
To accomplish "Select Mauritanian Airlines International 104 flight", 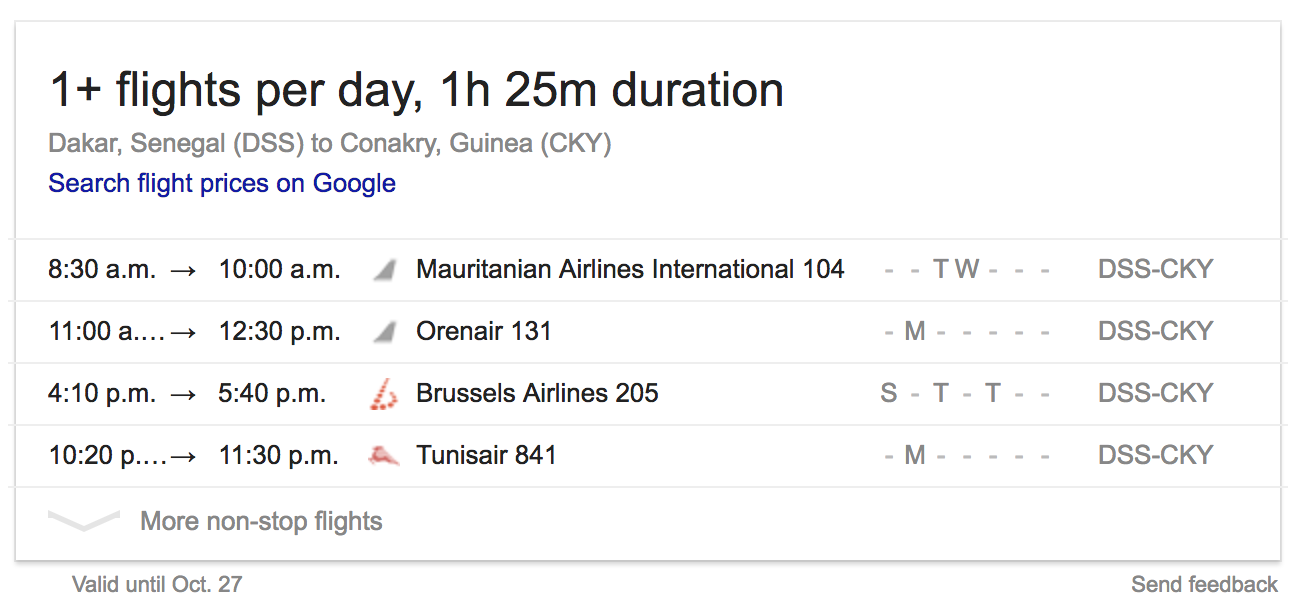I will pos(647,270).
